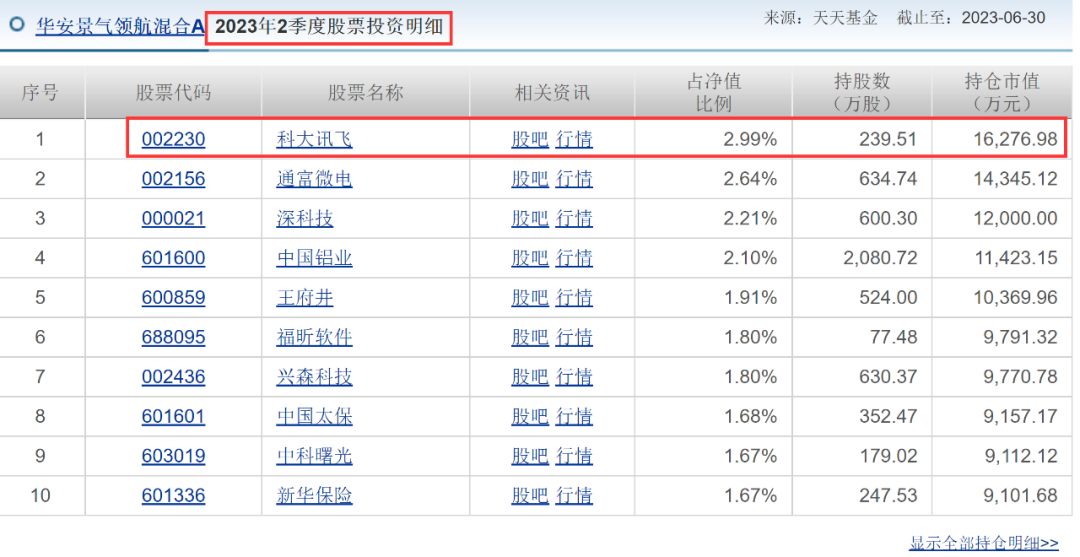Open stock code 002230 link

click(x=174, y=140)
